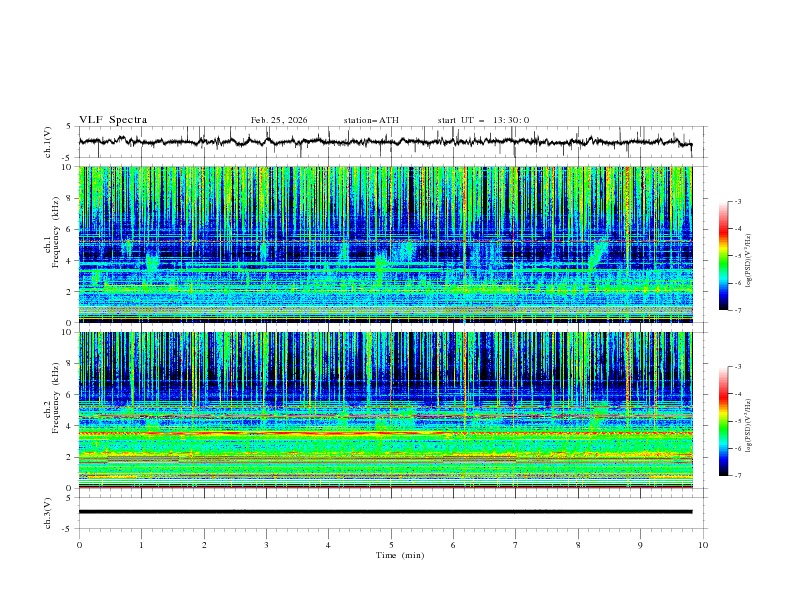The image size is (792, 612).
Task: Click the ch.2 "Frequency (kHz)" axis label
Action: click(56, 397)
